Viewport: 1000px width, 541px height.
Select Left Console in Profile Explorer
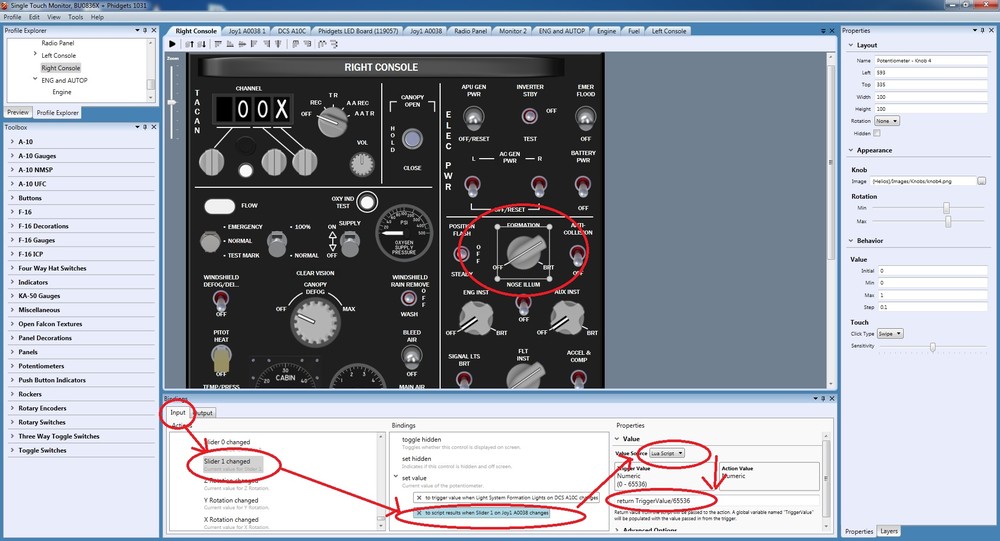tap(59, 56)
